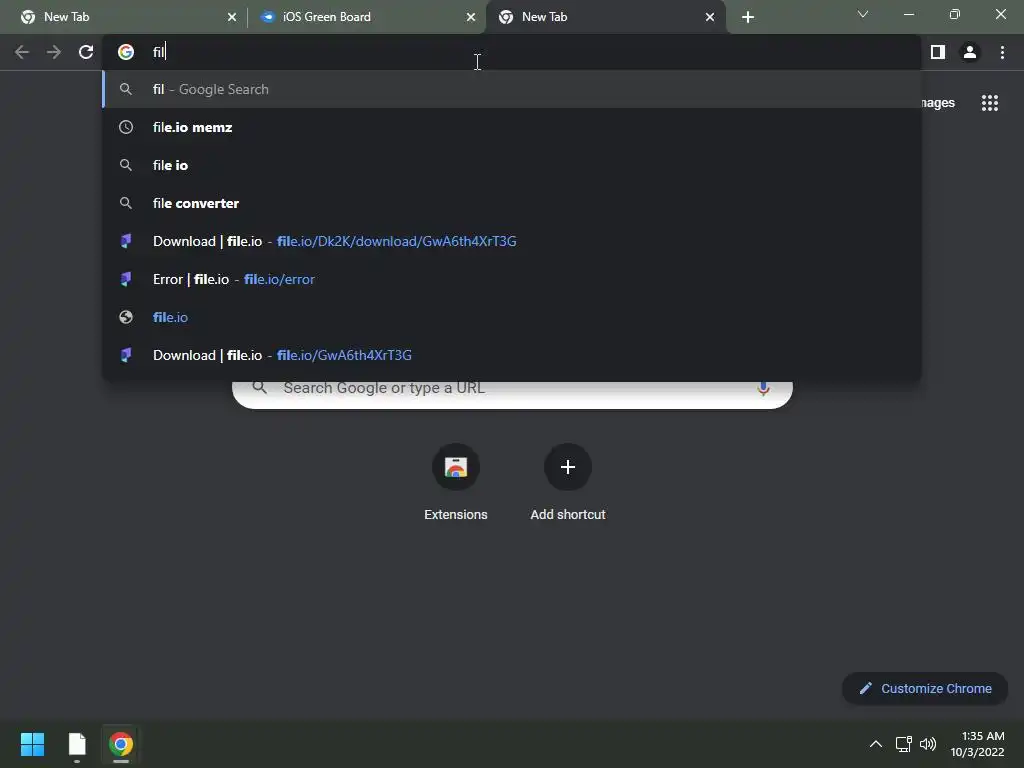Open the 'Error | file.io' suggestion
Image resolution: width=1024 pixels, height=768 pixels.
(512, 279)
